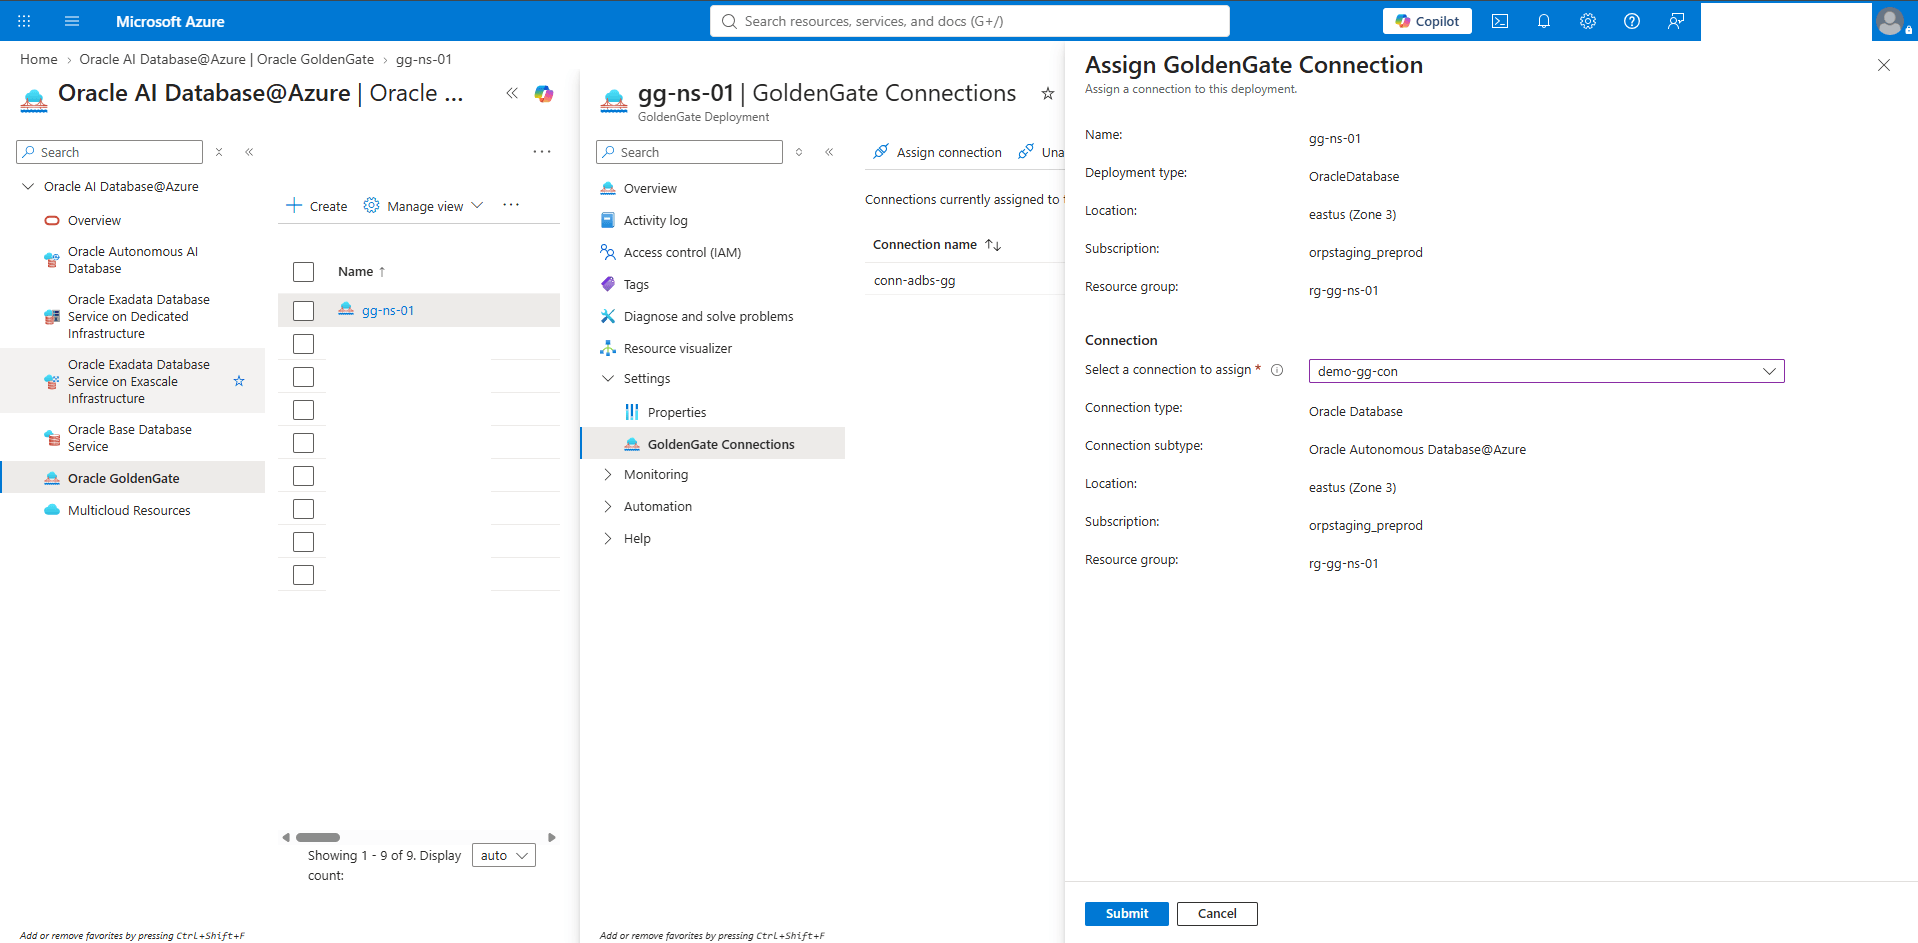Expand the Help section
The image size is (1918, 943).
[608, 539]
